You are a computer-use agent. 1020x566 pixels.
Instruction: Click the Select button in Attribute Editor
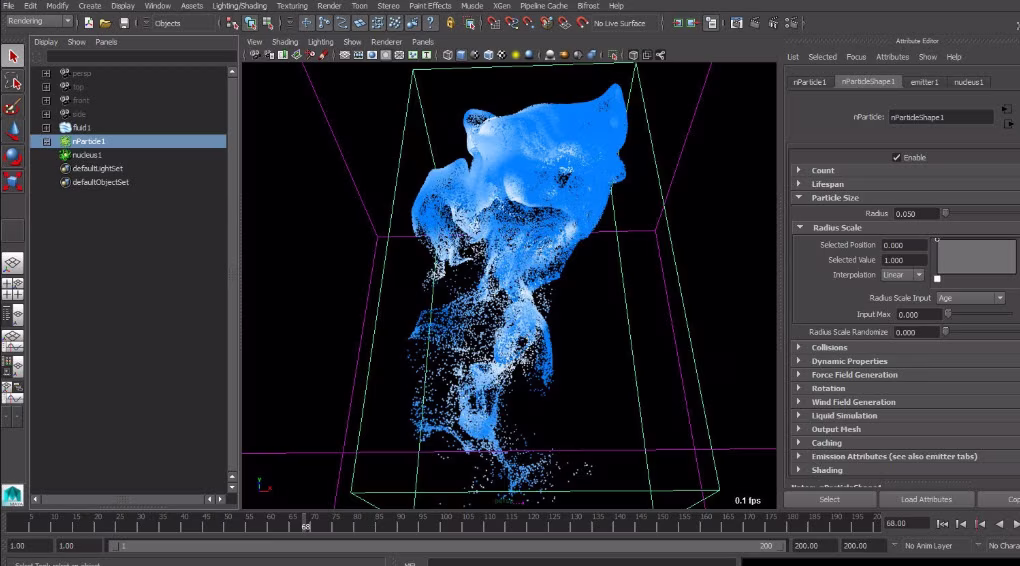(829, 499)
